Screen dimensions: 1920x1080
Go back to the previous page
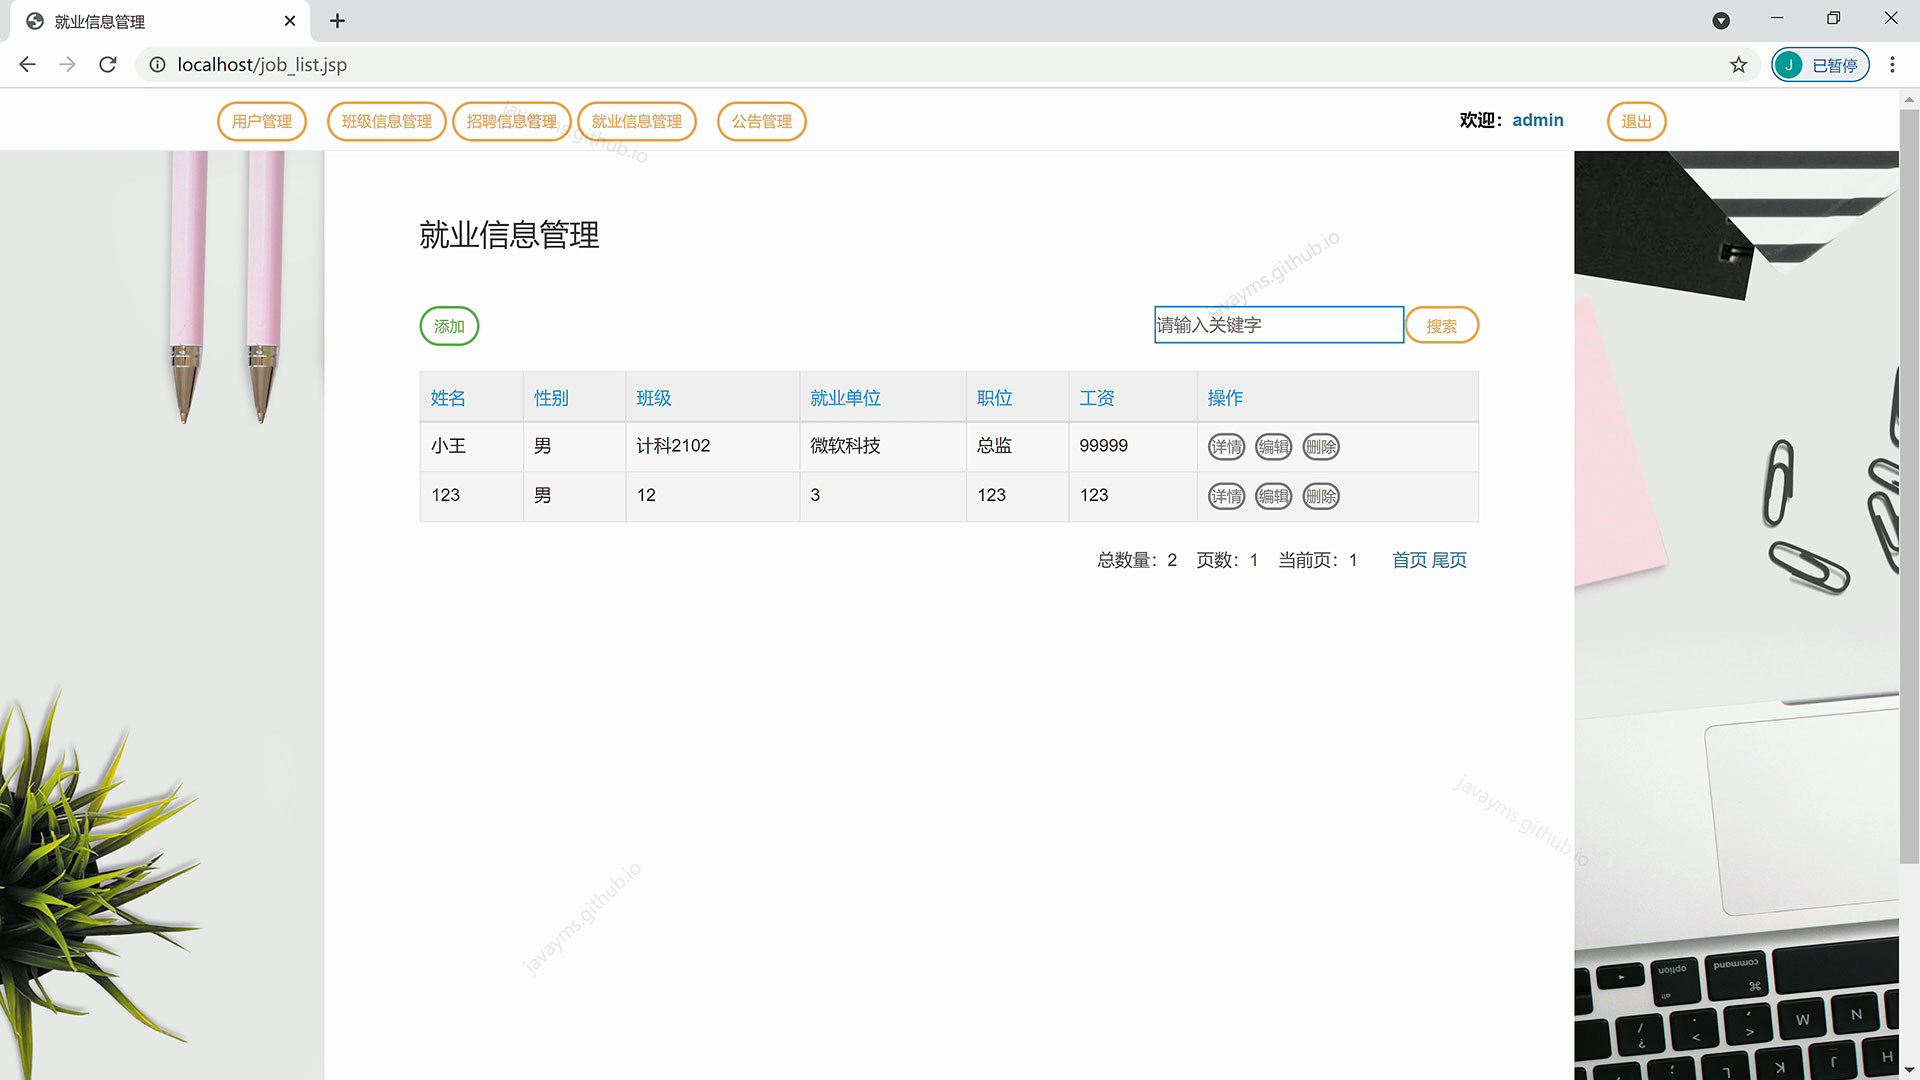tap(27, 64)
